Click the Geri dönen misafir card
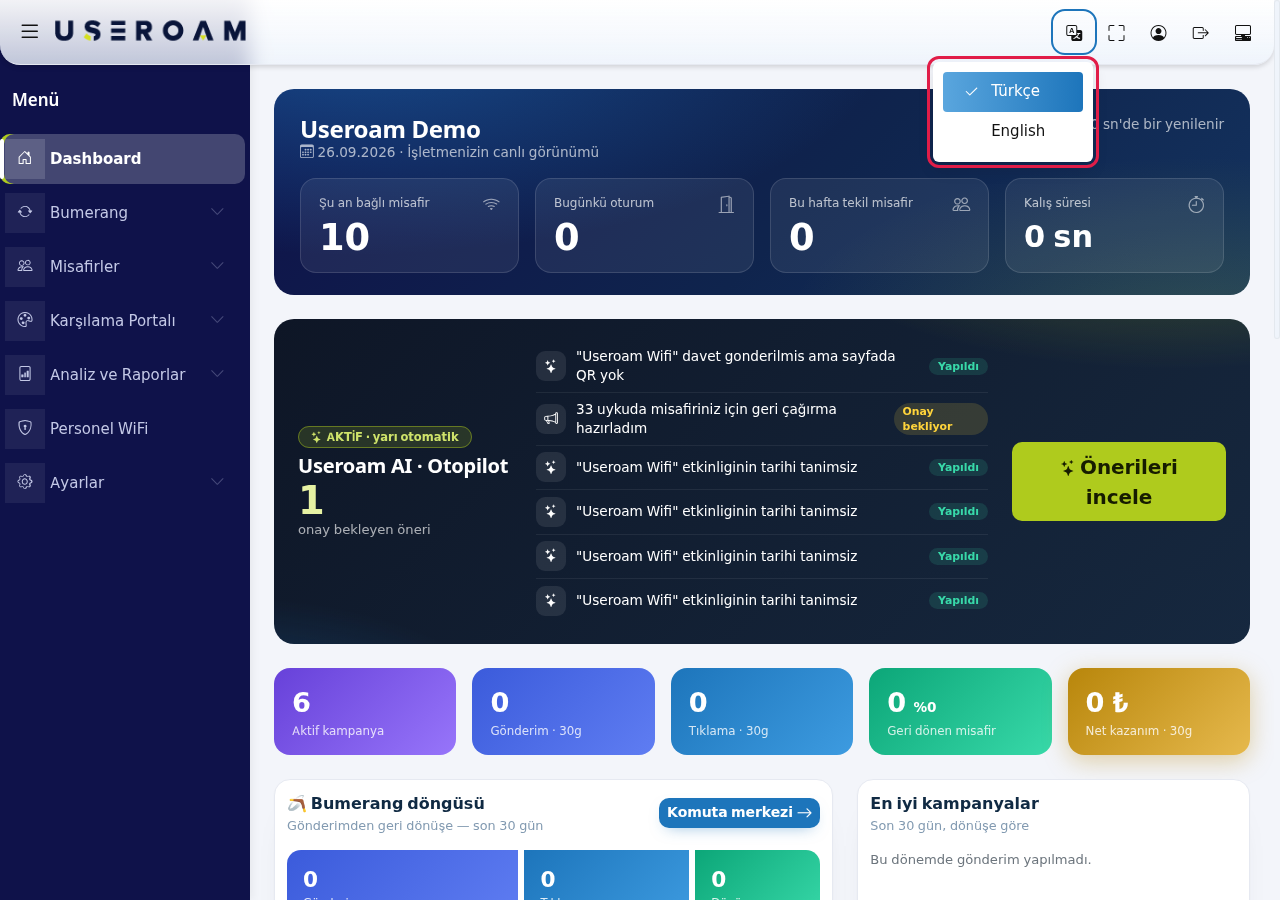Screen dimensions: 1280x900 click(960, 711)
